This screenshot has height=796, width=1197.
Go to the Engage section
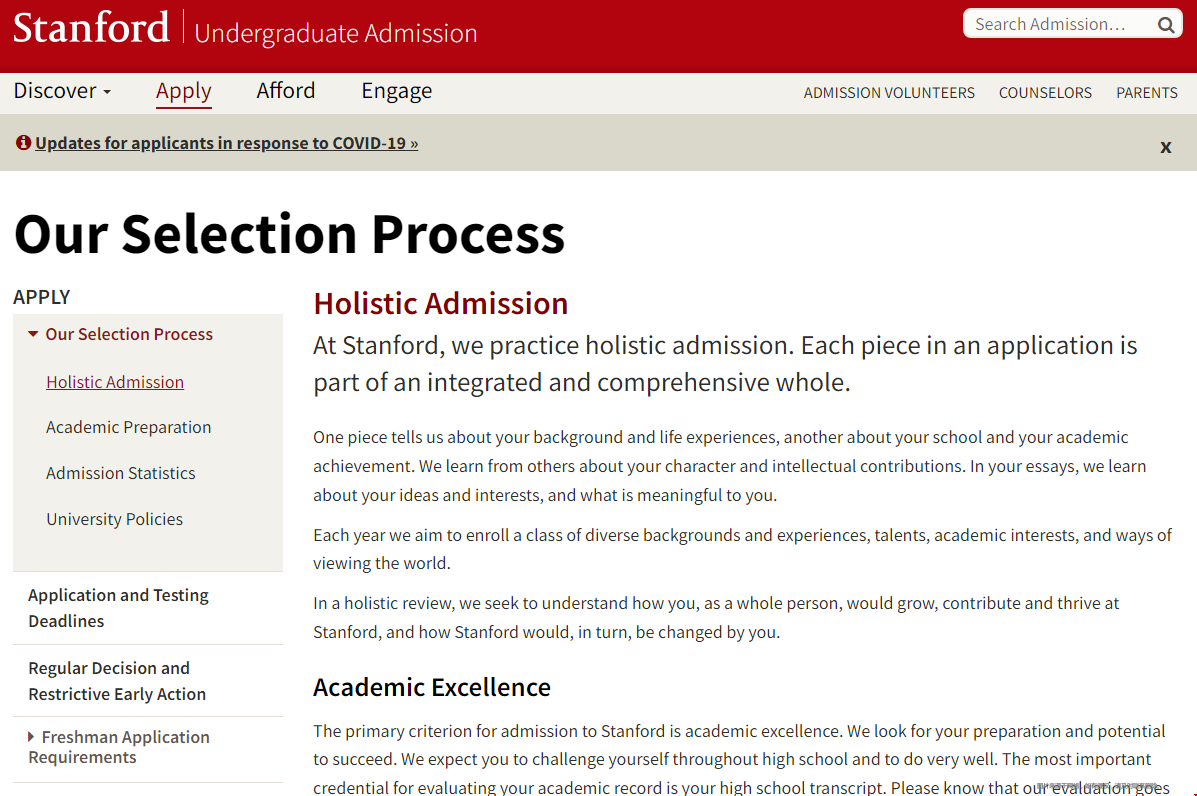396,91
